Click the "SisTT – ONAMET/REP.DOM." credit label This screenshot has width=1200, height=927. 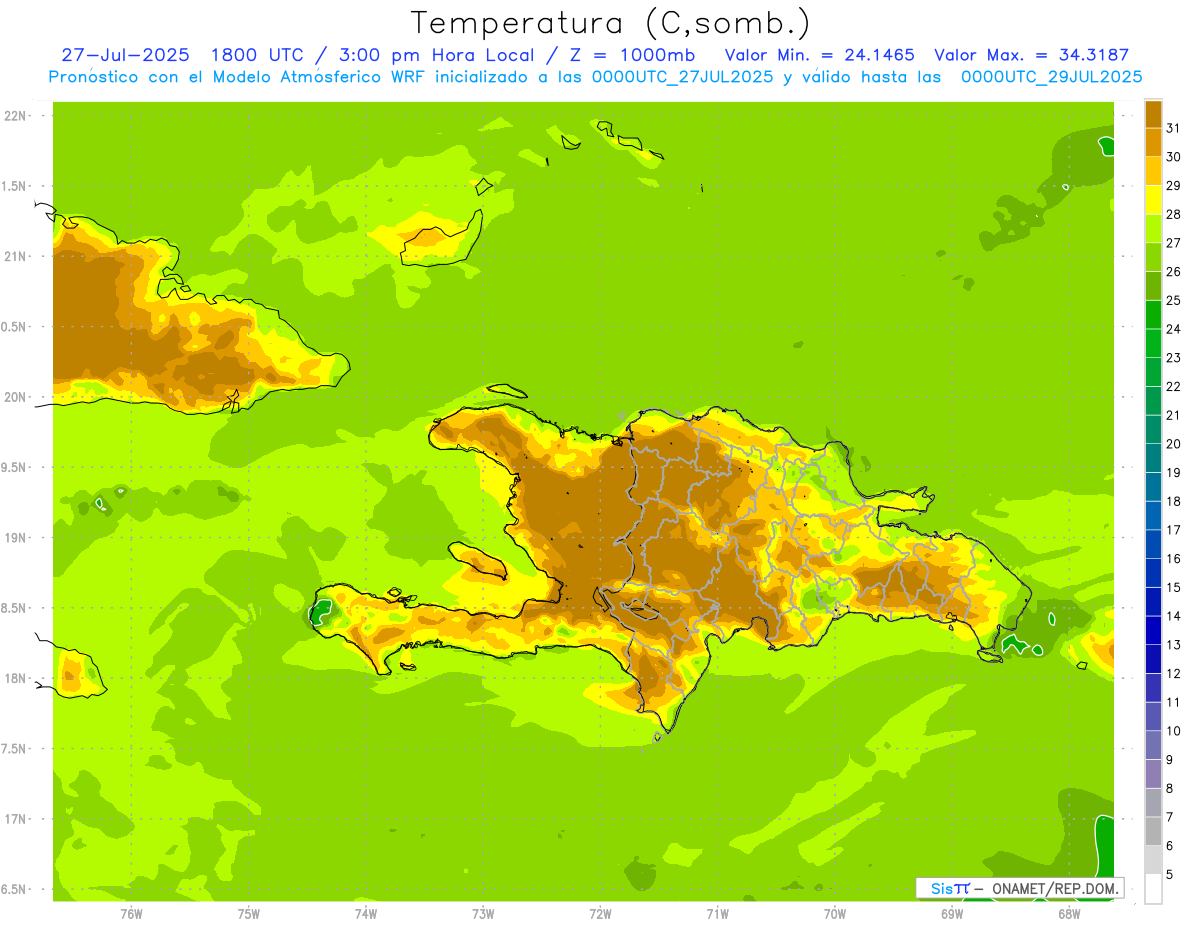click(1020, 888)
